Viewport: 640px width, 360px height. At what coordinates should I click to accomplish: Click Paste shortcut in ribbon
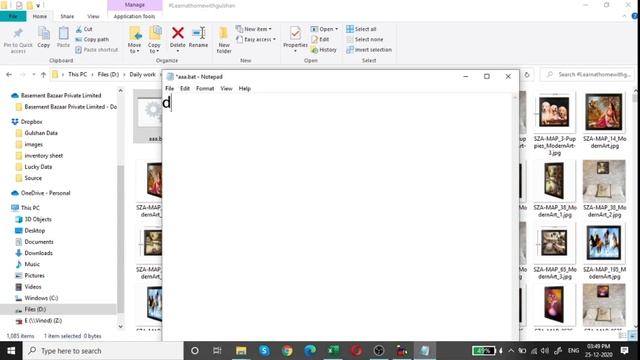(97, 49)
